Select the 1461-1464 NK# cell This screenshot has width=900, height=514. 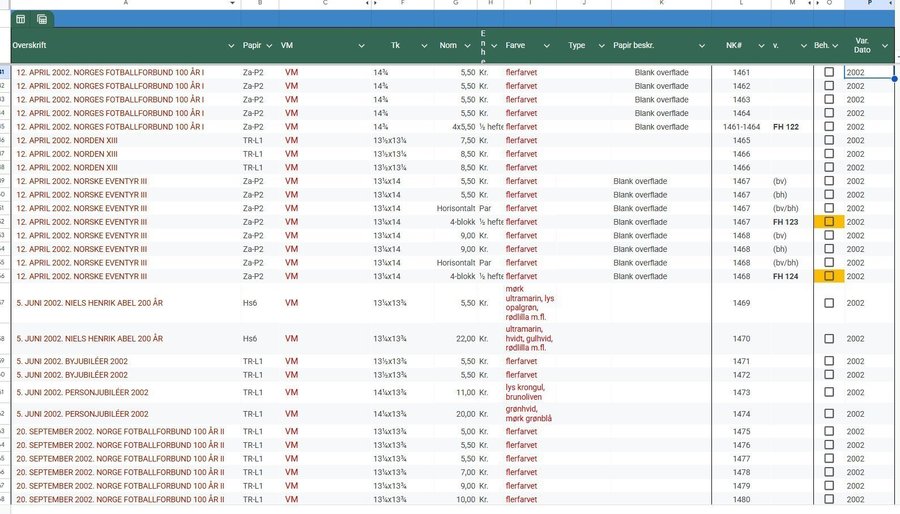(x=741, y=127)
